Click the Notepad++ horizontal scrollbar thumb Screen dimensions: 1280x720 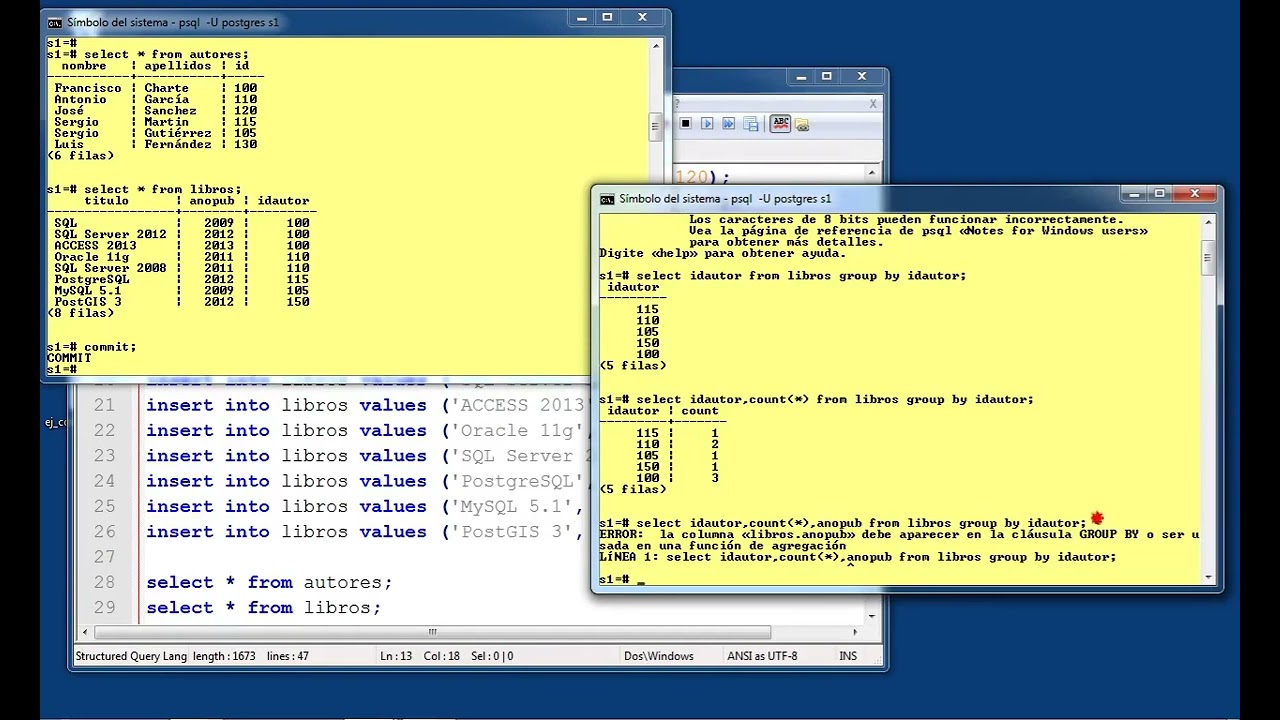tap(433, 632)
